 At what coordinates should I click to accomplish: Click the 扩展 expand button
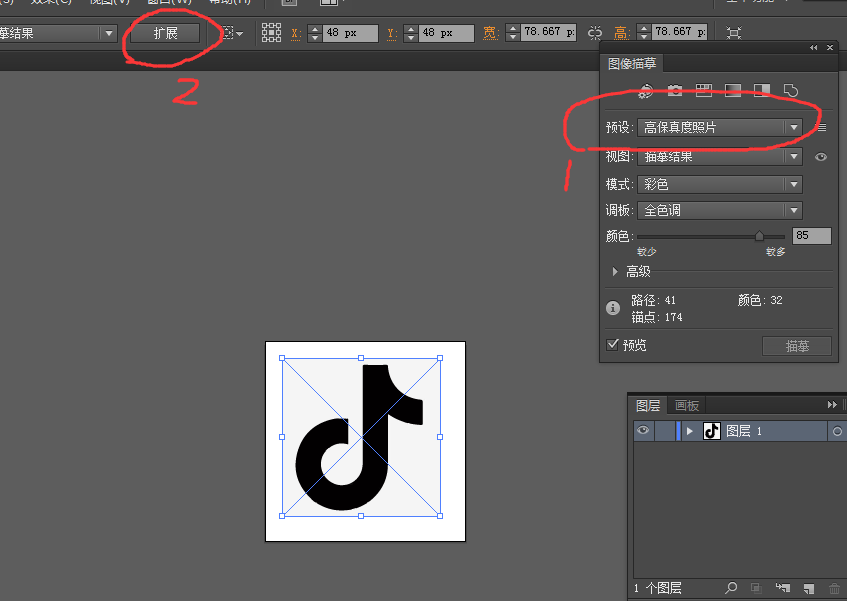pos(165,33)
